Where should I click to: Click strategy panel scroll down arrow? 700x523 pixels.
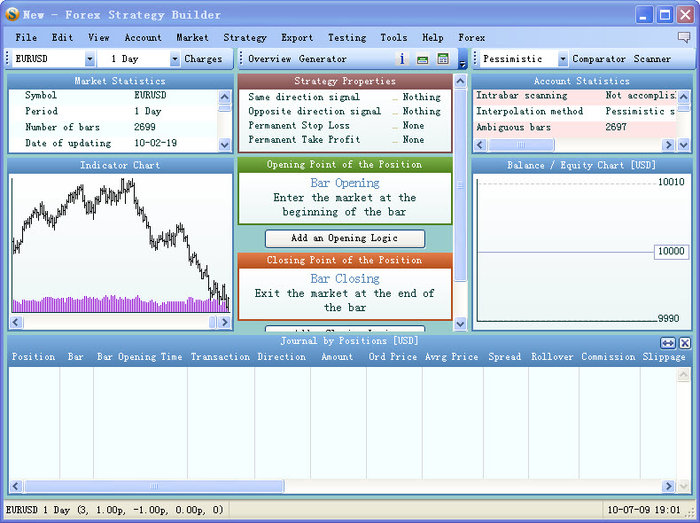tap(460, 324)
